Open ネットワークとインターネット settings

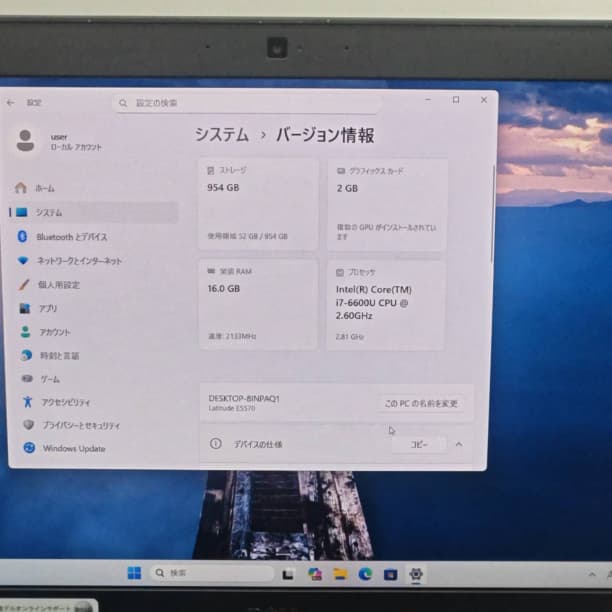(x=94, y=261)
